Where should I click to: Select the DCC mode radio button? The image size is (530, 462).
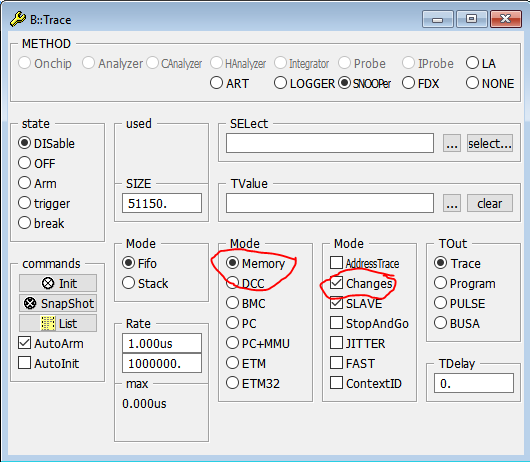[x=232, y=283]
